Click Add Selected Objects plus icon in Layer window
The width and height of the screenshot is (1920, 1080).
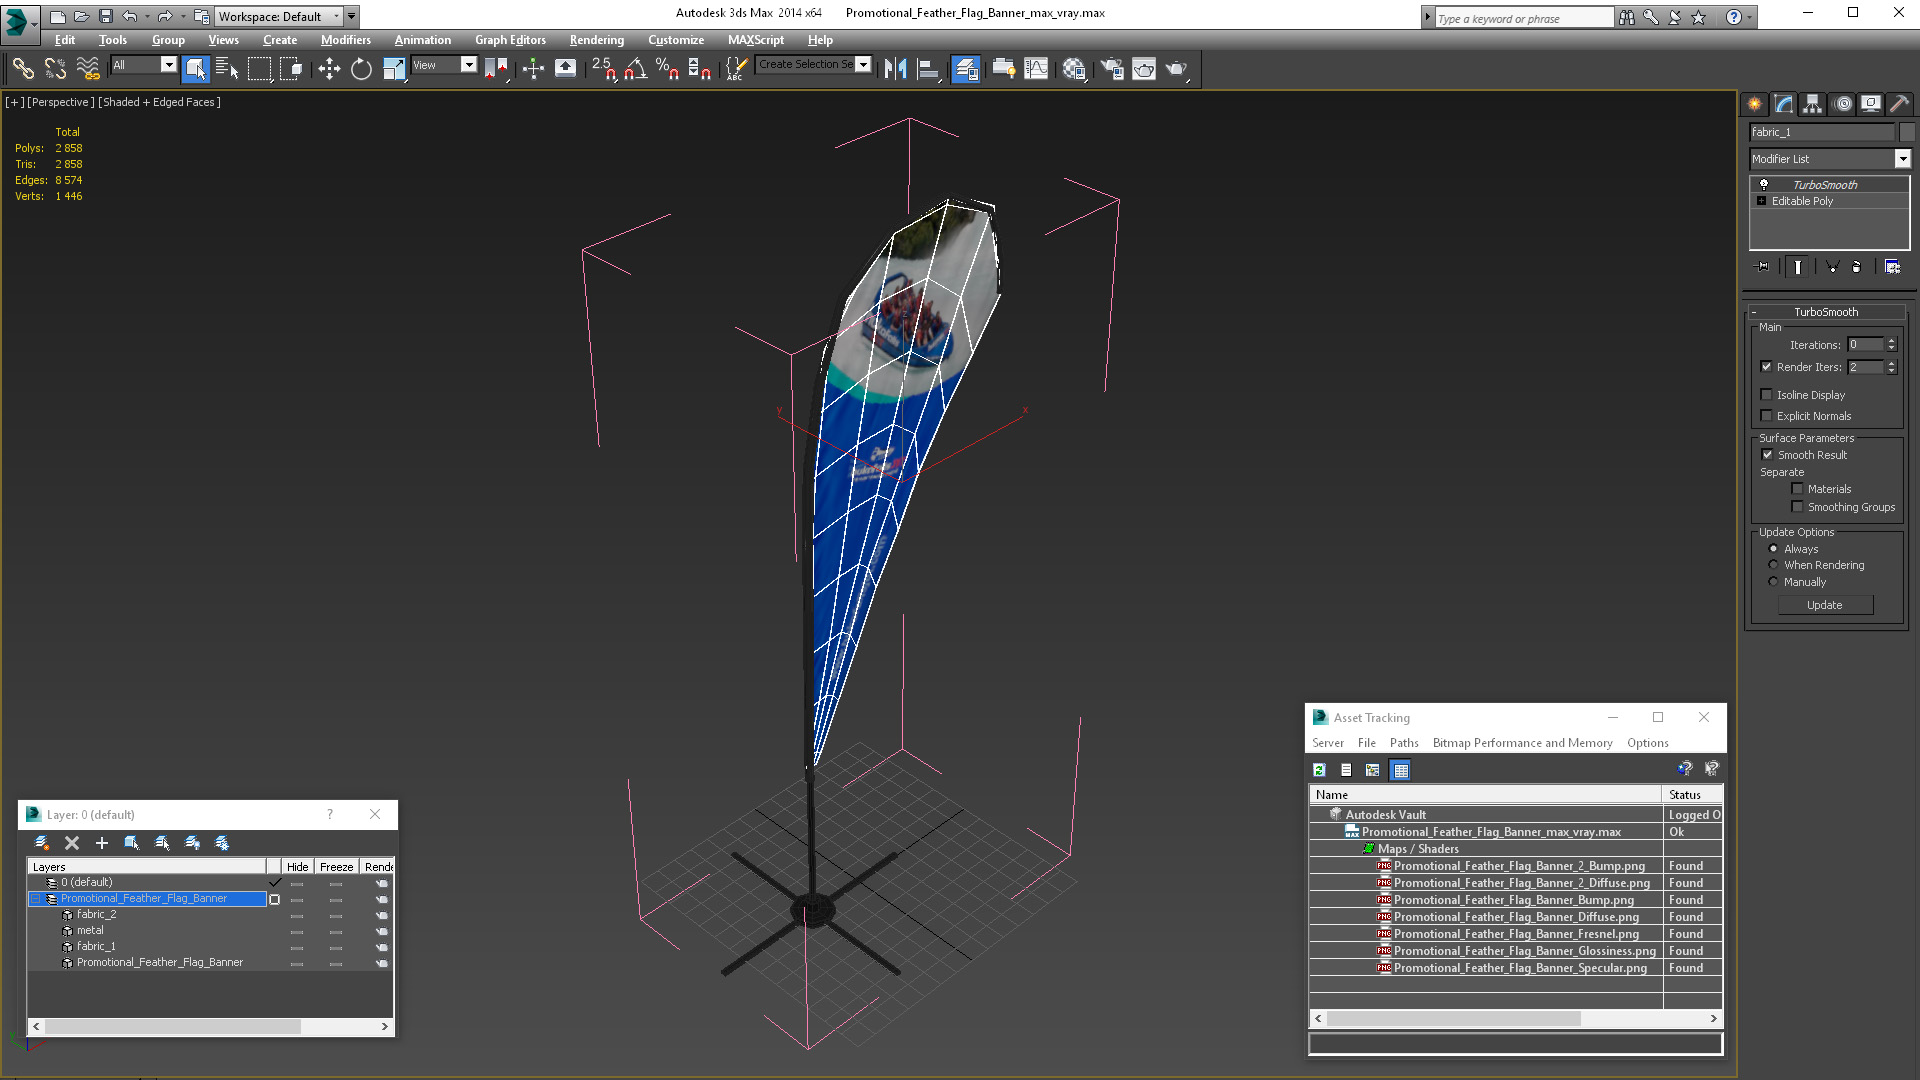coord(101,843)
